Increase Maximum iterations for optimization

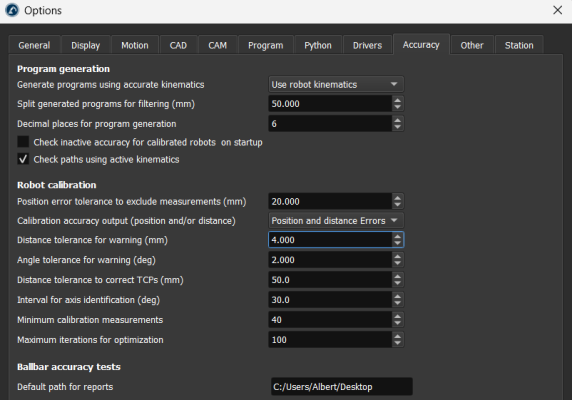[x=398, y=336]
